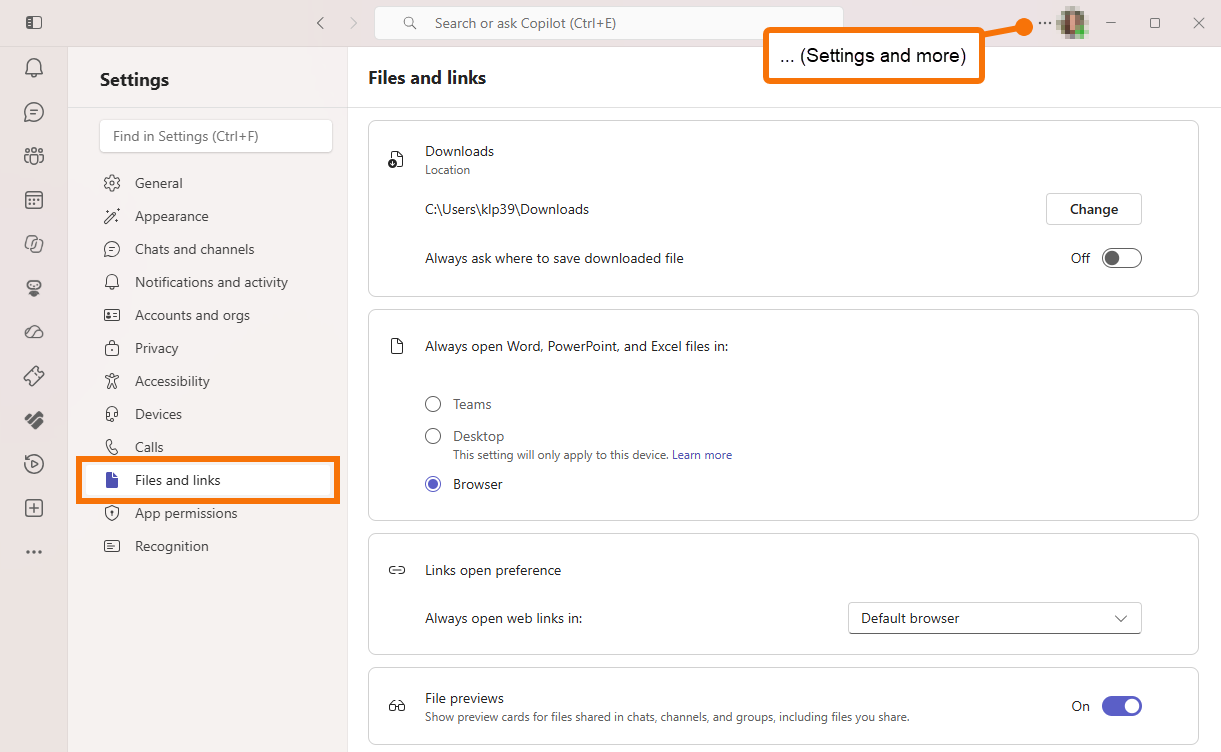Click the glasses icon beside File previews
Screen dimensions: 1221x752
pos(397,706)
